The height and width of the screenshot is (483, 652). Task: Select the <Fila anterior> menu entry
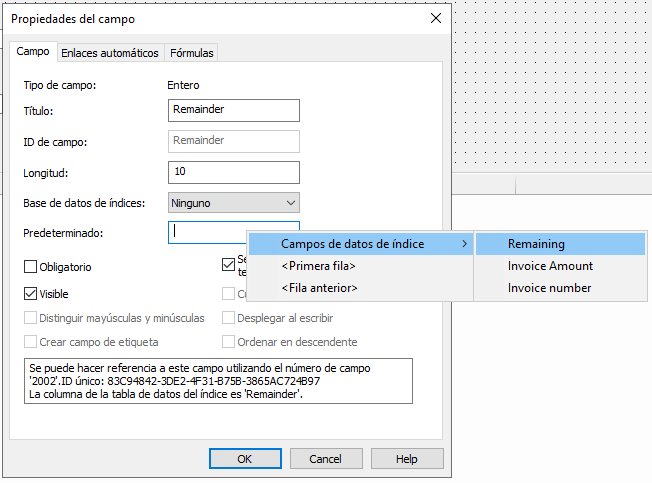tap(361, 288)
